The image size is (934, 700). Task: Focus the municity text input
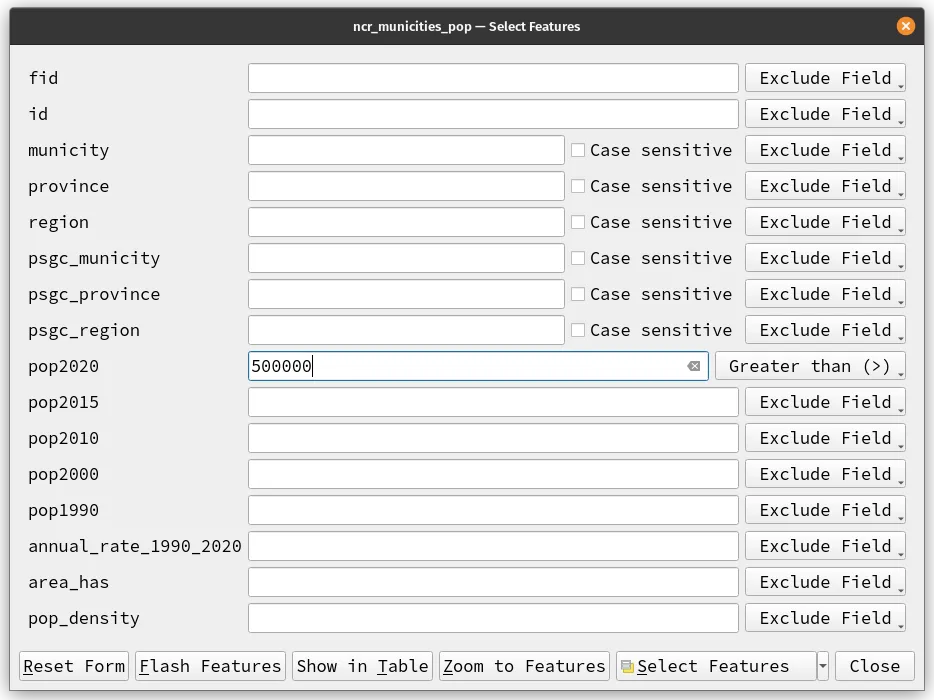[x=406, y=150]
